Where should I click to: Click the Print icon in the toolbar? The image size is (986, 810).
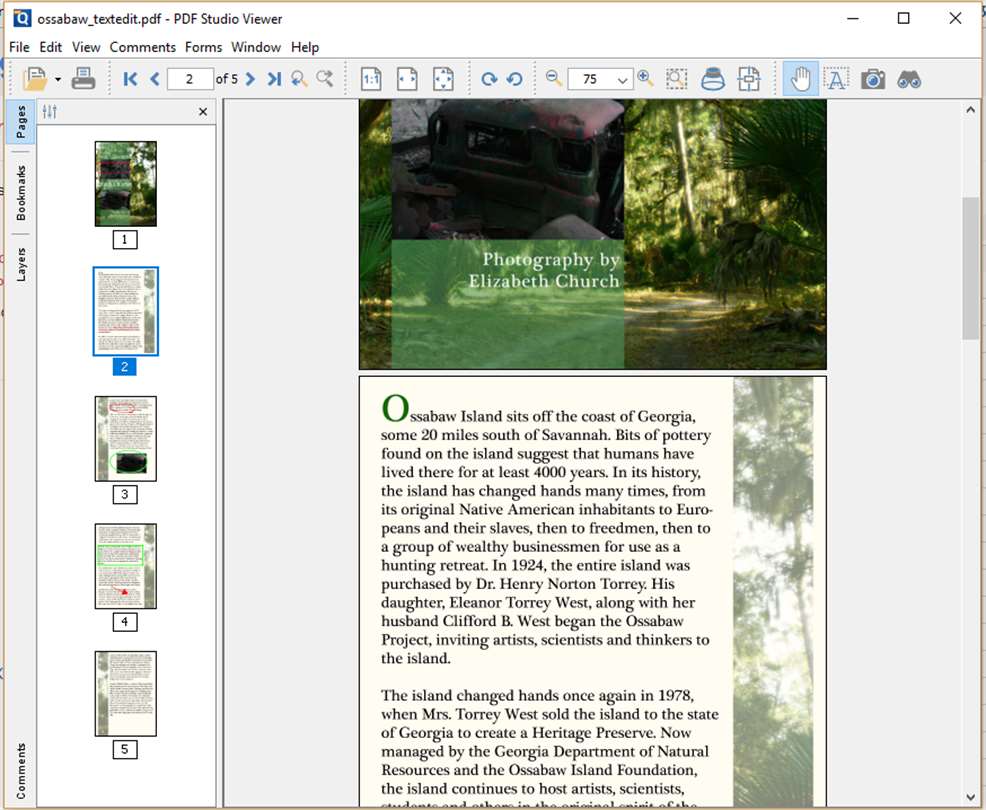point(84,79)
